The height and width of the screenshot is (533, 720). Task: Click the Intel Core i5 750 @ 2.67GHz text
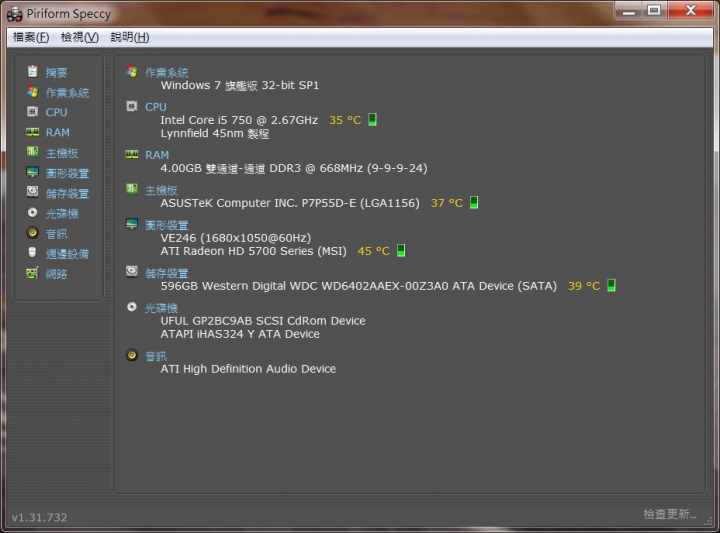(239, 120)
